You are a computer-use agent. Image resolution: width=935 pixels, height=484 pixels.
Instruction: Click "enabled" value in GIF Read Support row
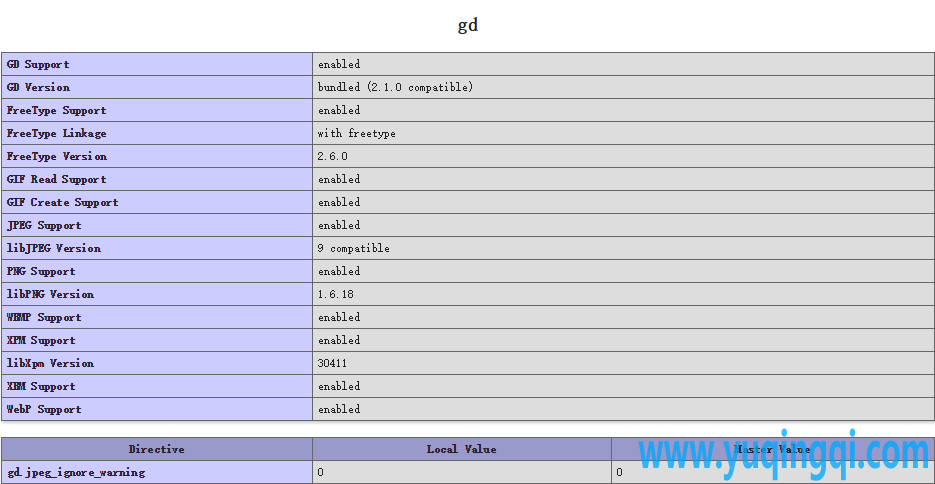(x=339, y=179)
